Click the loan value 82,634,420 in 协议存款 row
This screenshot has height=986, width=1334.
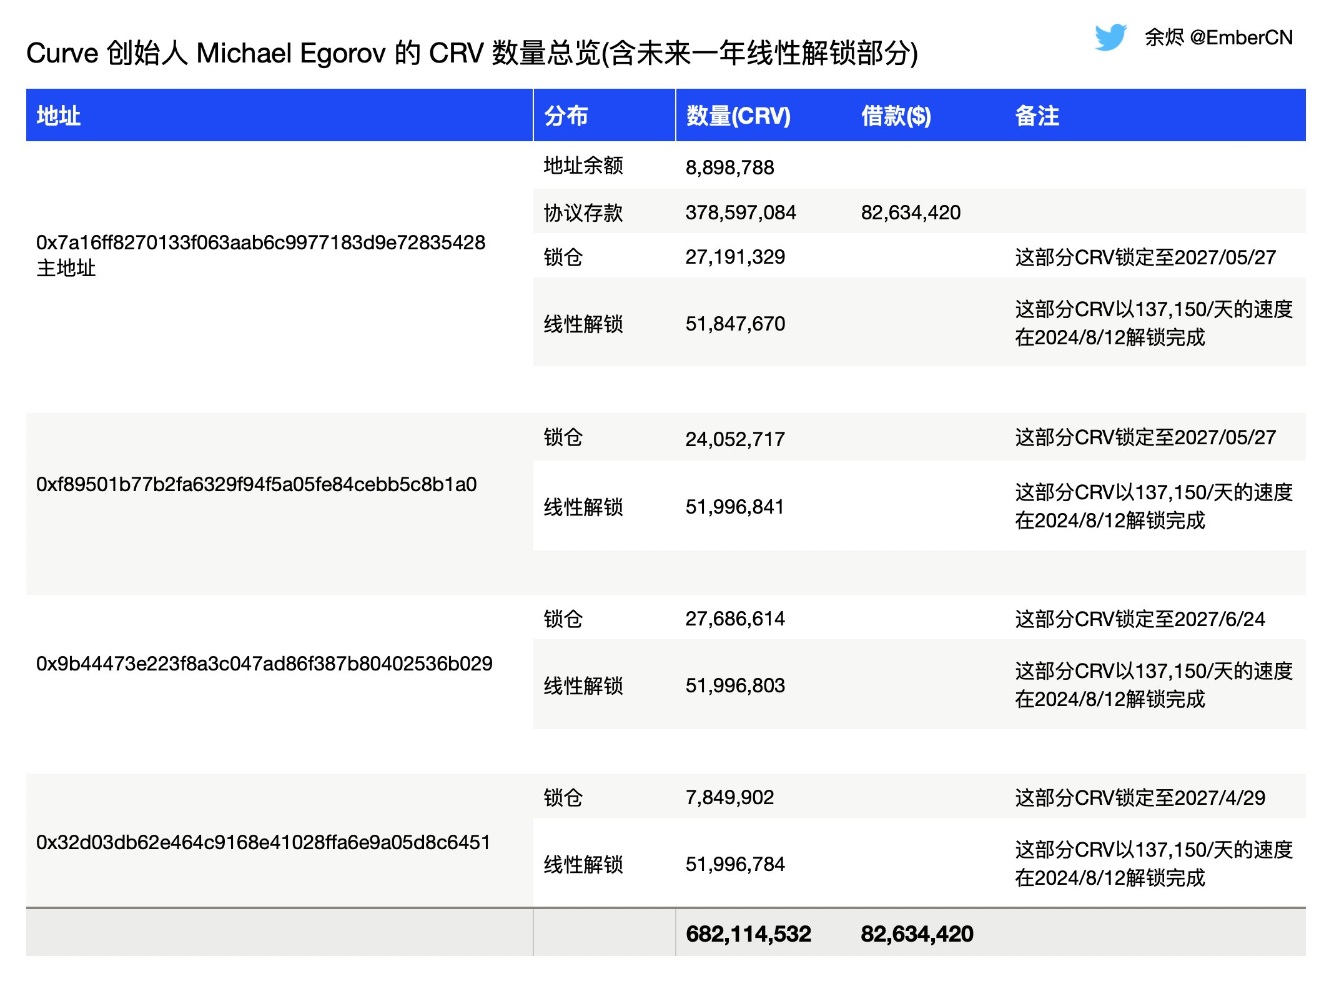pyautogui.click(x=911, y=212)
